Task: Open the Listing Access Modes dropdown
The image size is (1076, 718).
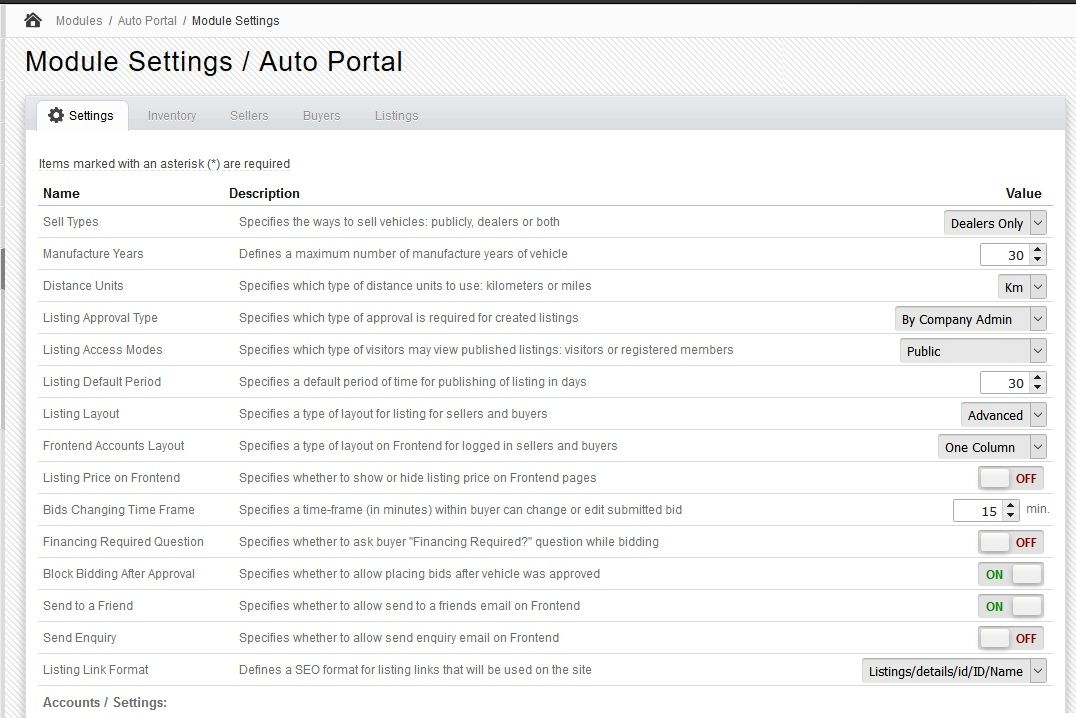Action: coord(973,351)
